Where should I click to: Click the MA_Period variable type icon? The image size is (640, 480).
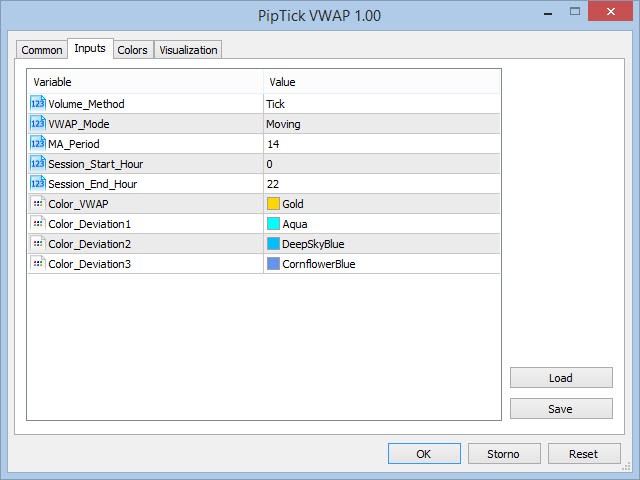pos(38,143)
